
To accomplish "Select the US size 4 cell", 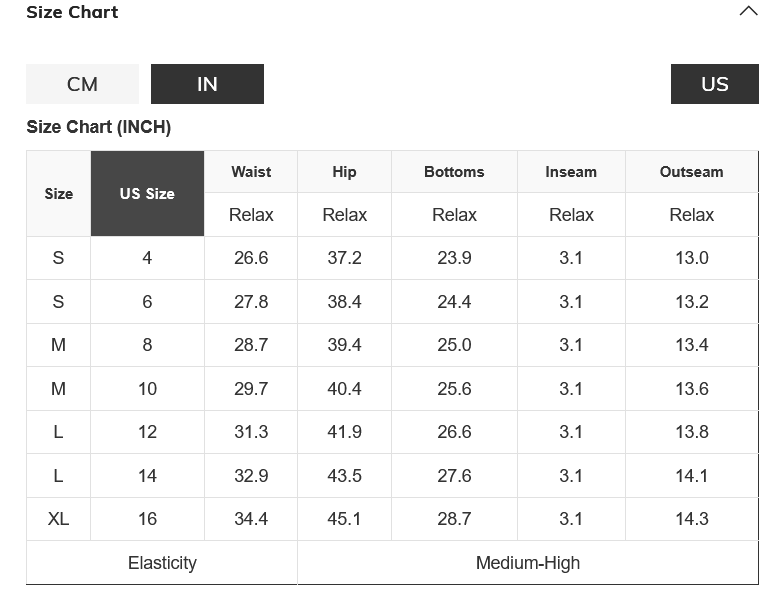I will point(147,258).
